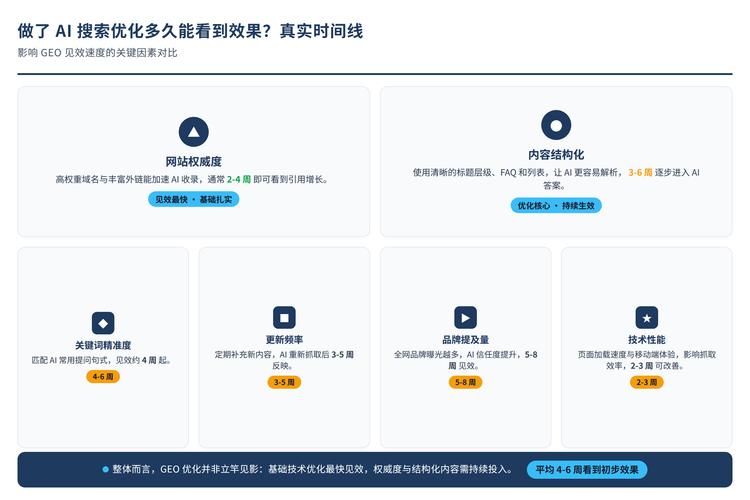
Task: Click the 见效最快 · 基础扎实 pill
Action: [194, 199]
